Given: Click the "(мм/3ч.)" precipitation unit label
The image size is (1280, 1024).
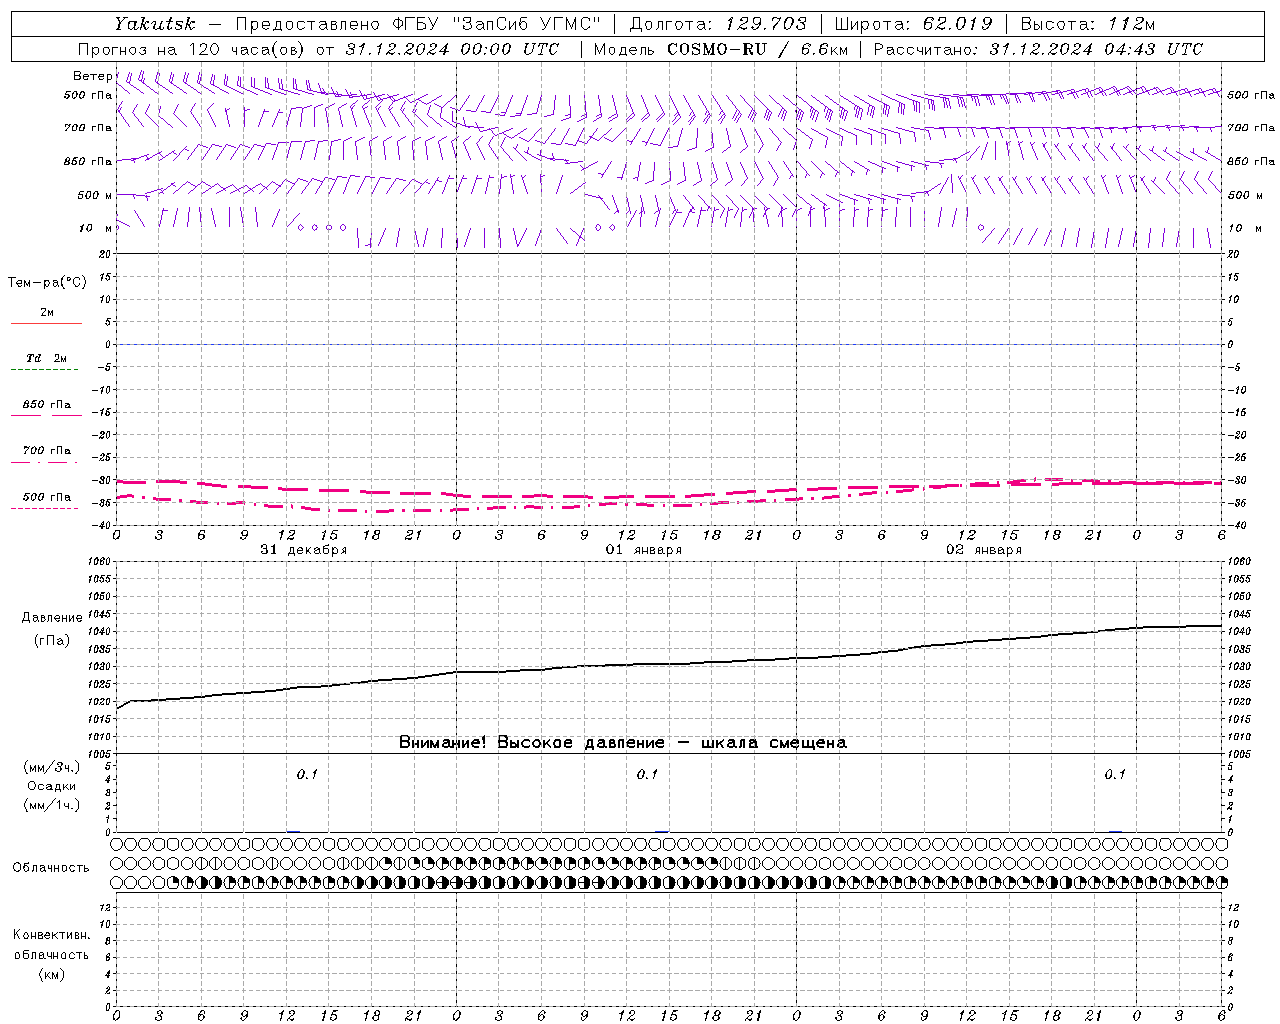Looking at the screenshot, I should pos(51,767).
